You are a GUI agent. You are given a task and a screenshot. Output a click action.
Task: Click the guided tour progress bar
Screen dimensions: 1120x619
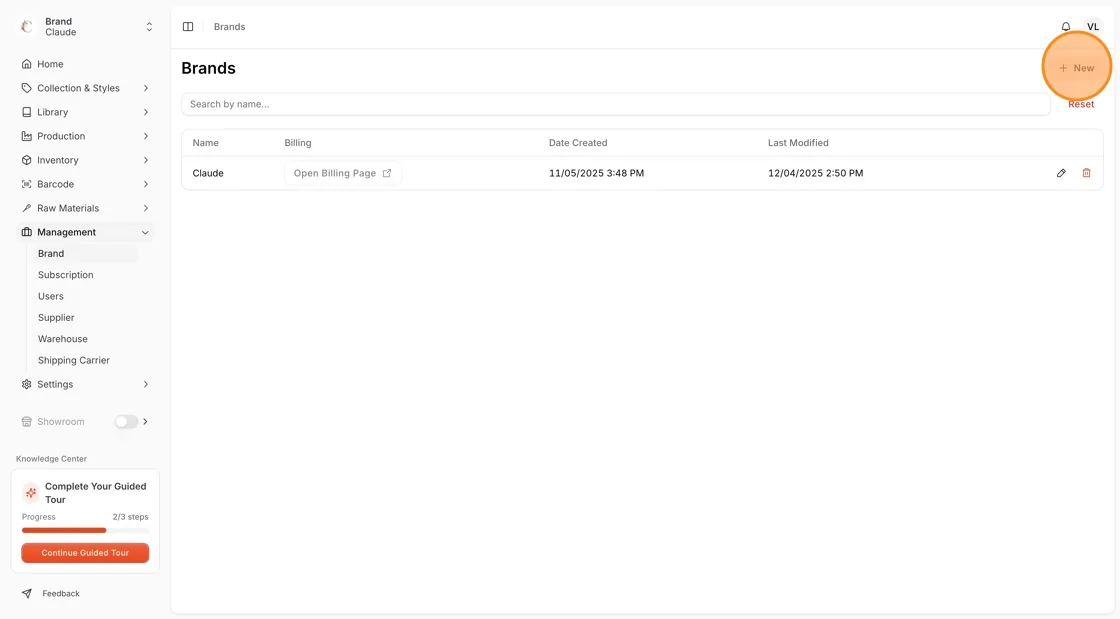[x=85, y=530]
